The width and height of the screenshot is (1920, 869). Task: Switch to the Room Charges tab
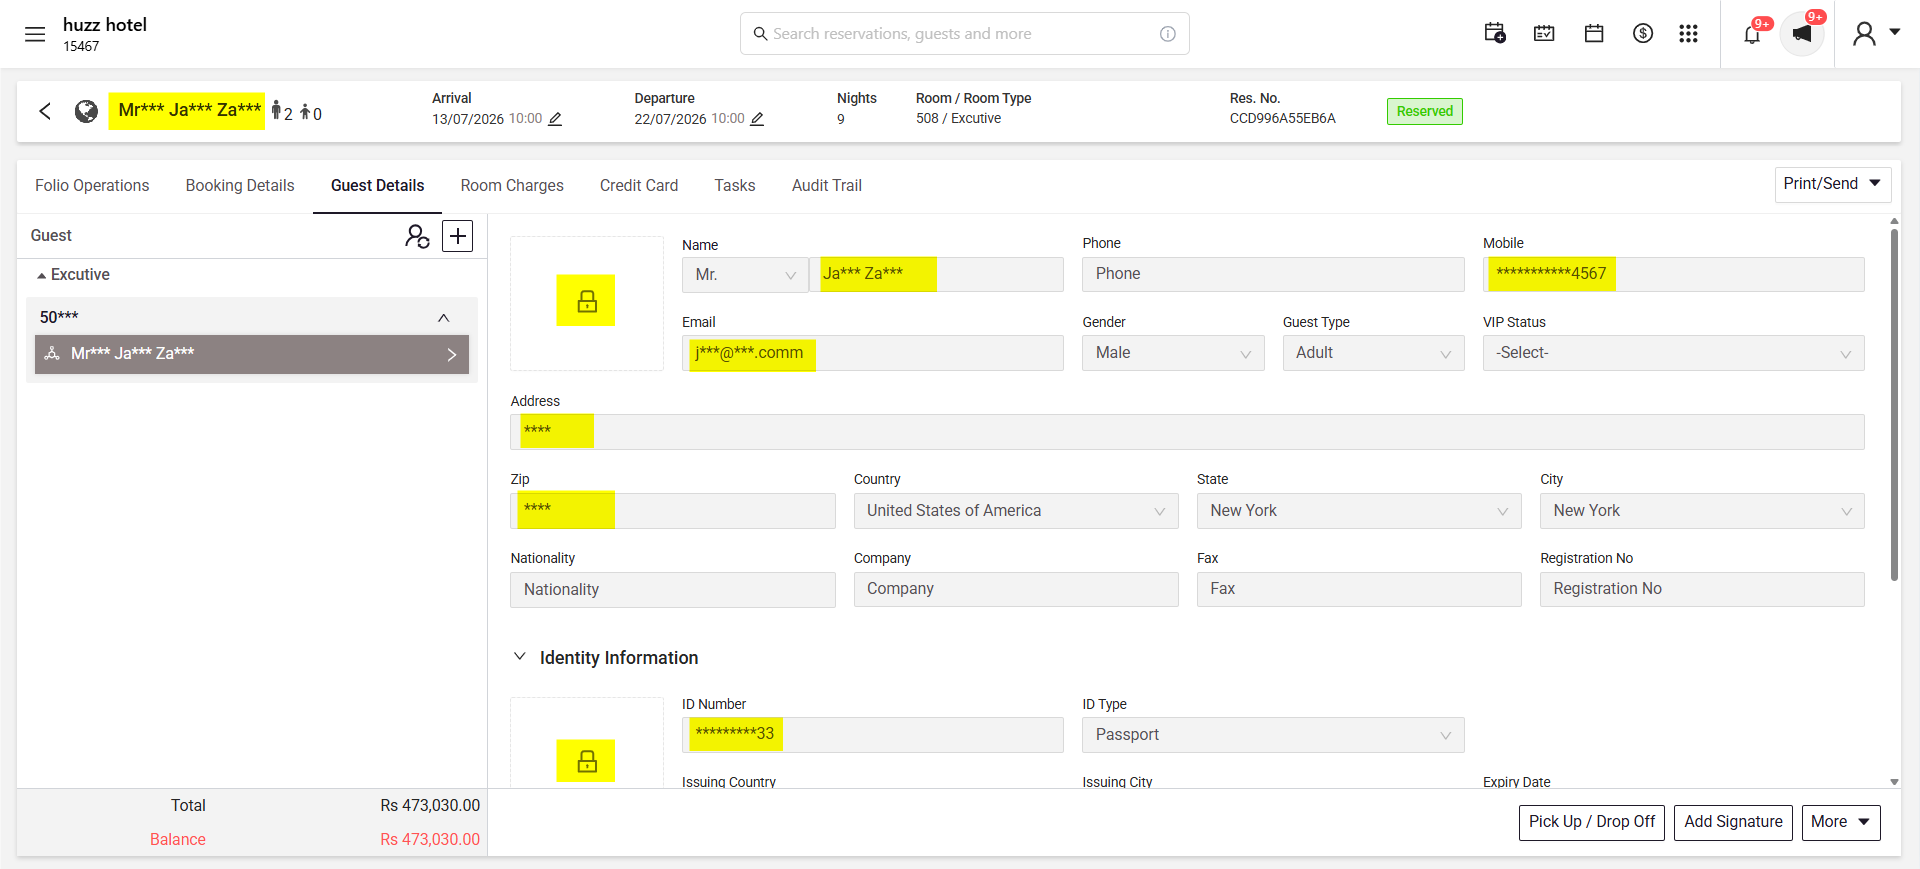tap(512, 186)
